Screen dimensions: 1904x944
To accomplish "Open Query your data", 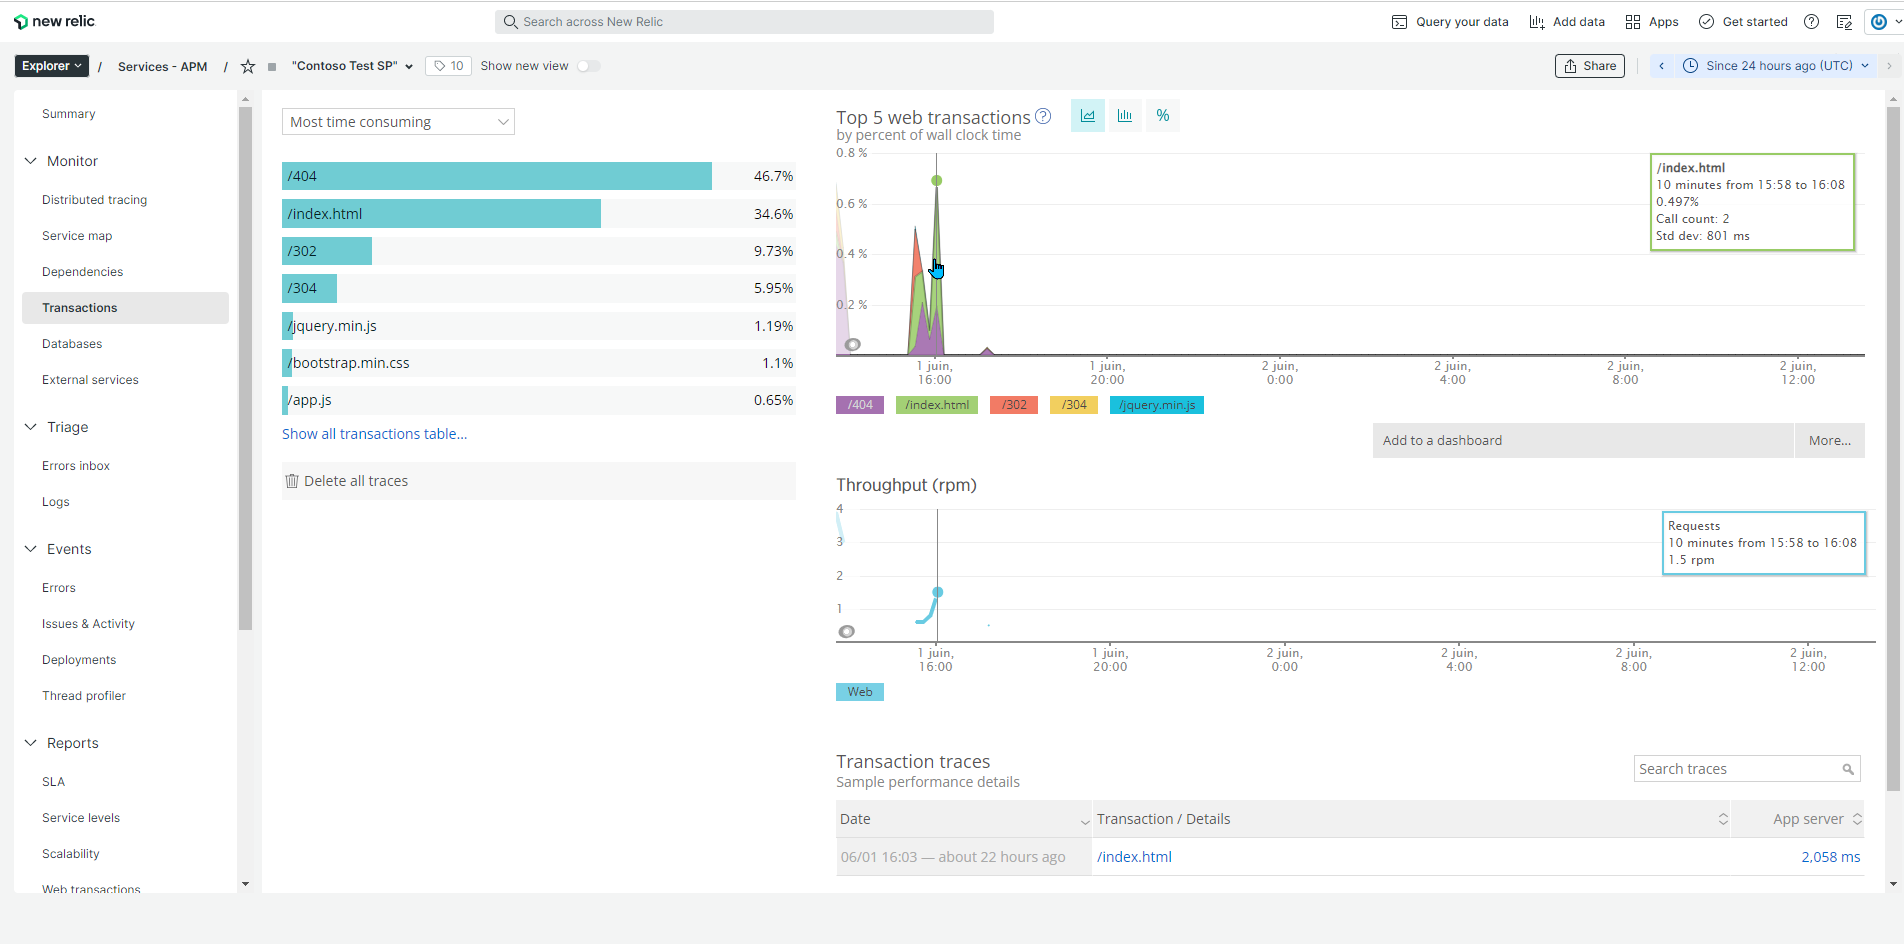I will (x=1449, y=22).
